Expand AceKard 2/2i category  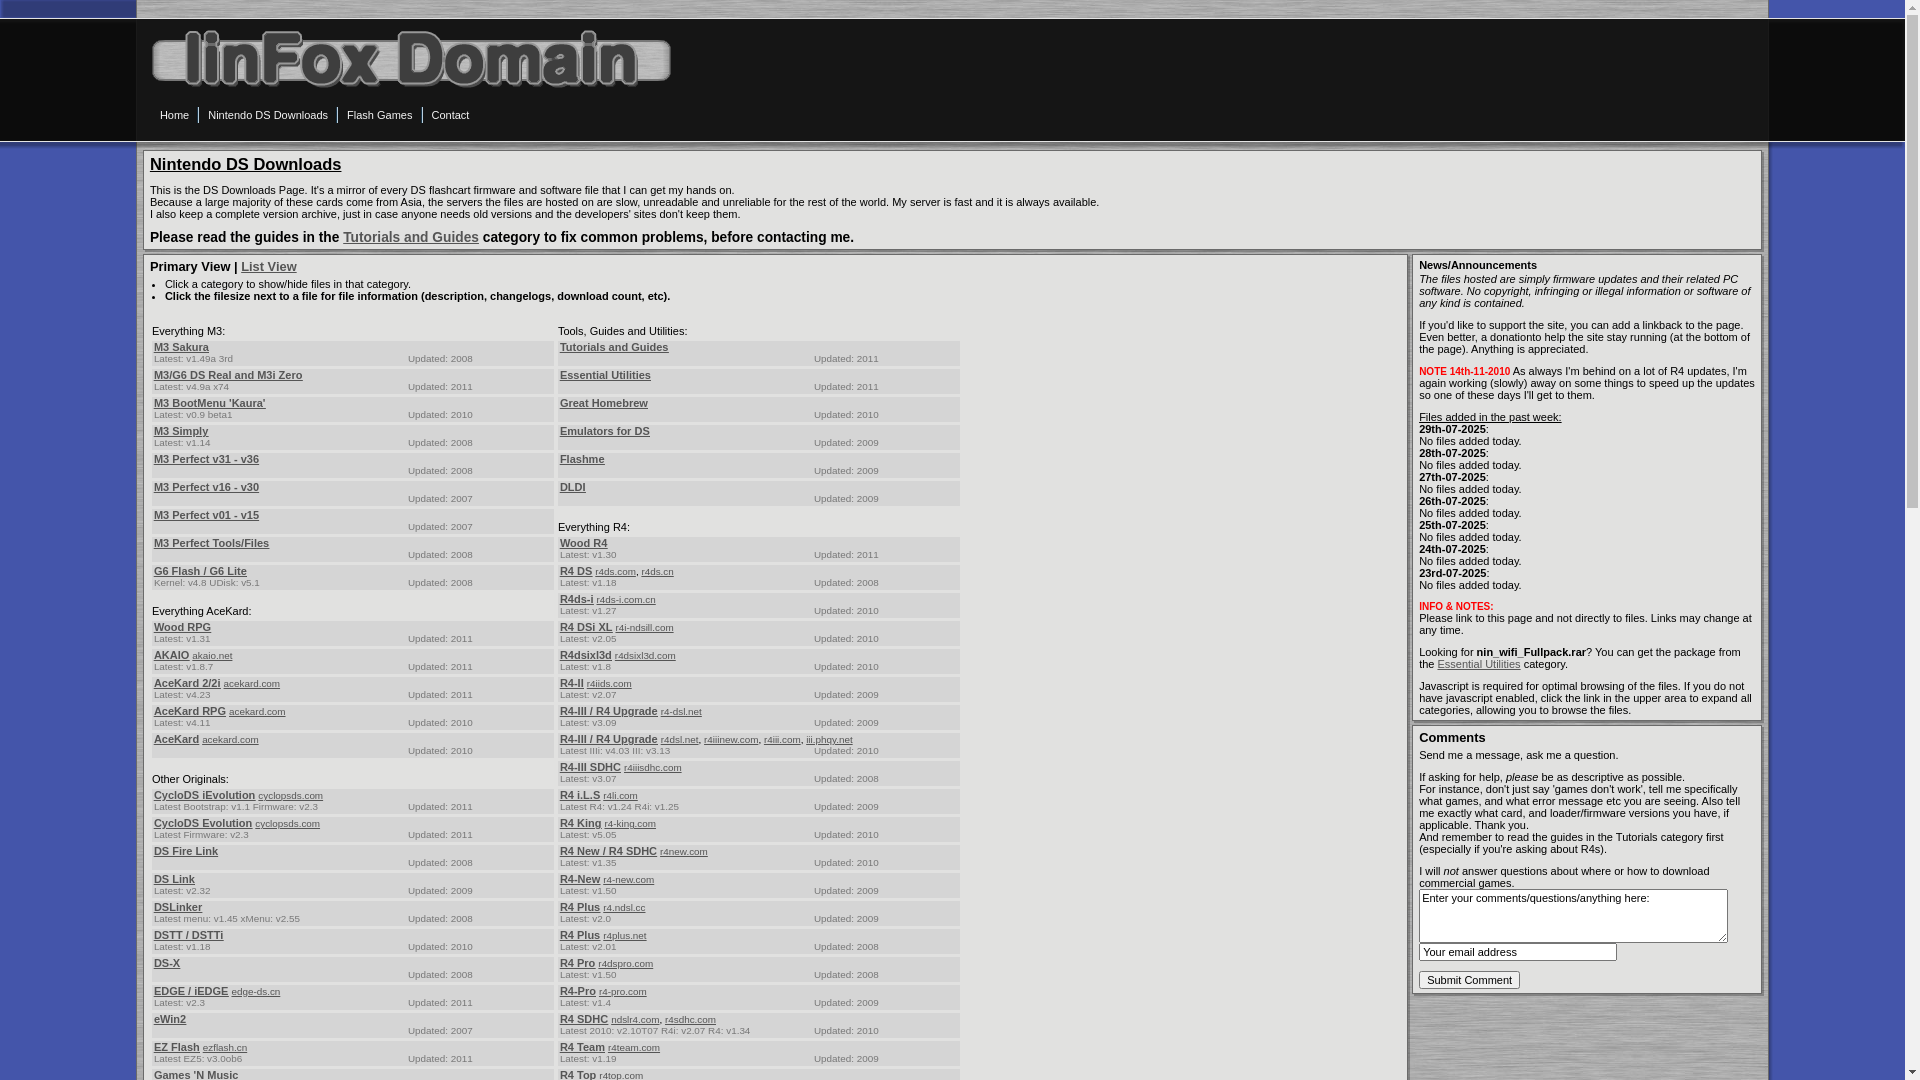(187, 683)
